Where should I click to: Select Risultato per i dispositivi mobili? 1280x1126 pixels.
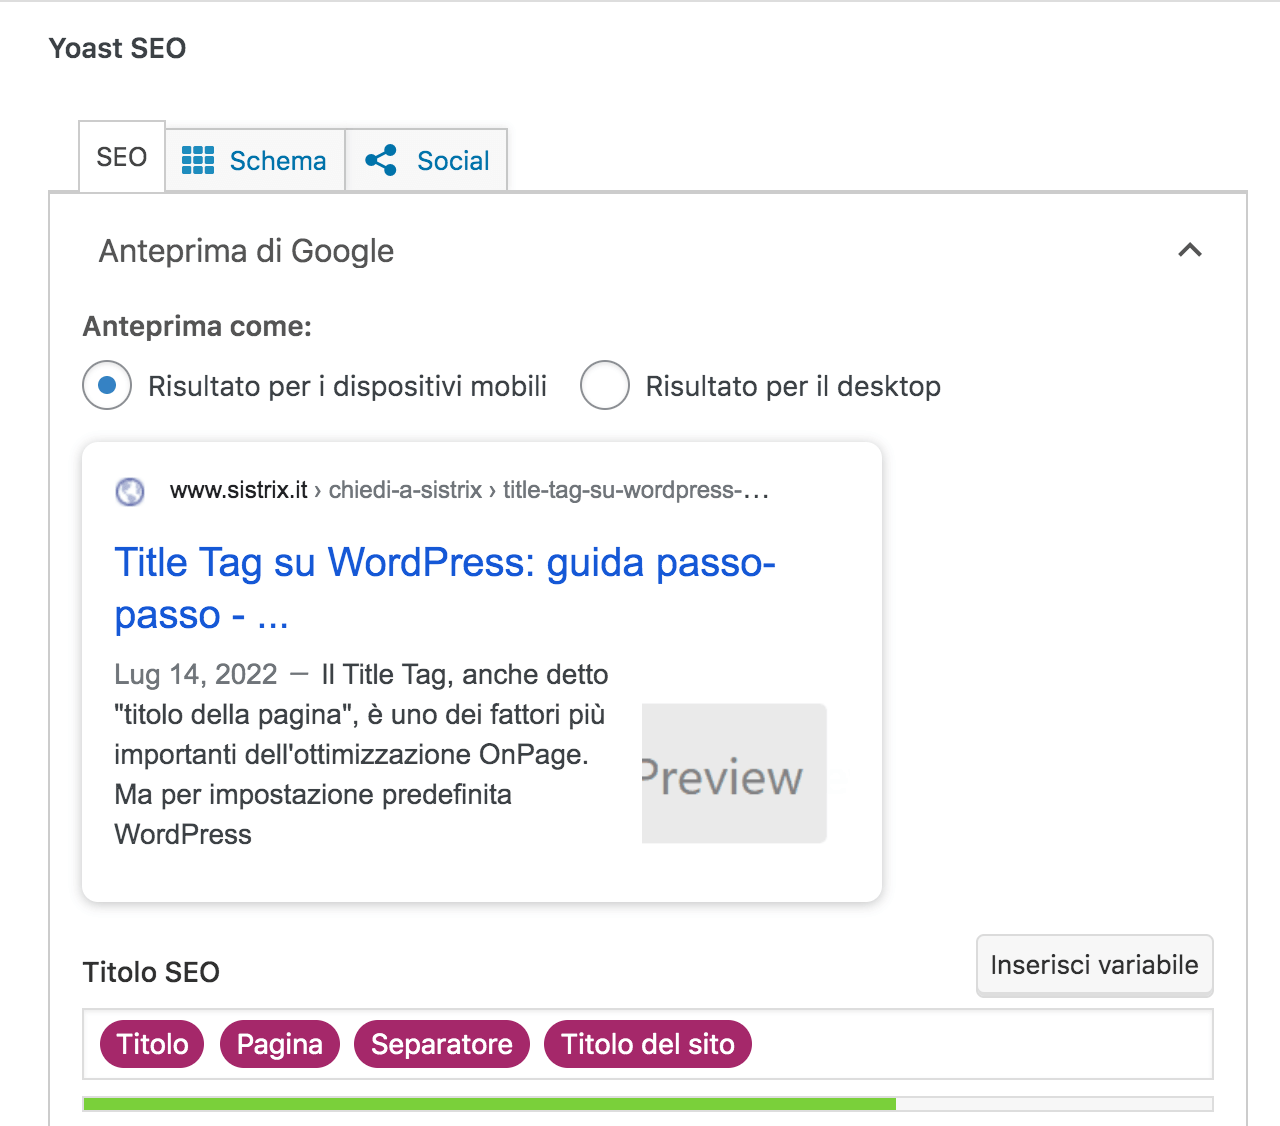click(x=107, y=385)
